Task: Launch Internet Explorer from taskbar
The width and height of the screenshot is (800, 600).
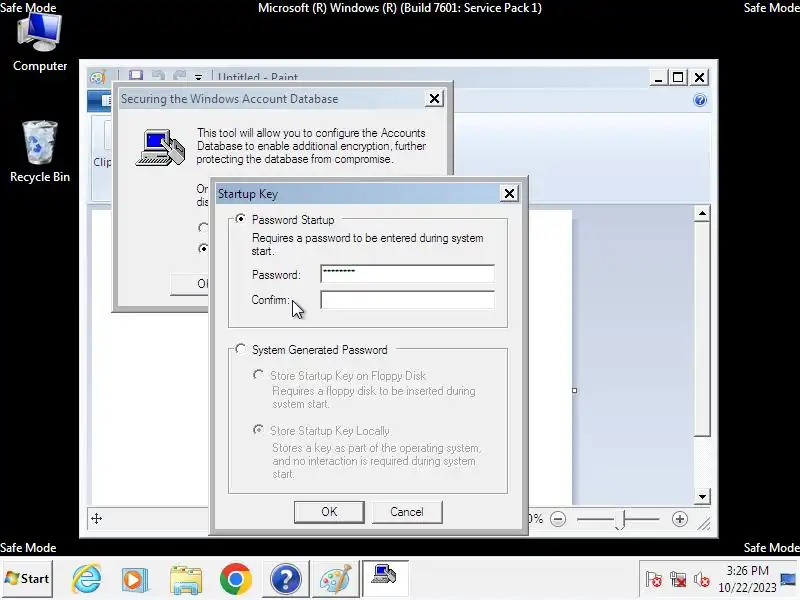Action: (86, 579)
